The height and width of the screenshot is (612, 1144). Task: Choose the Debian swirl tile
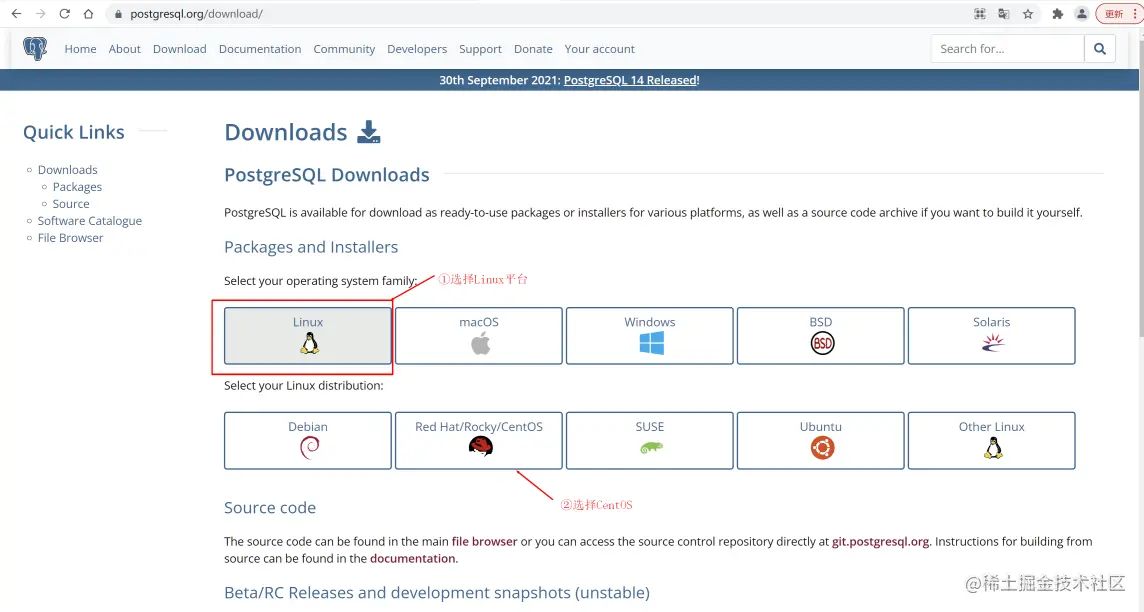[x=308, y=441]
